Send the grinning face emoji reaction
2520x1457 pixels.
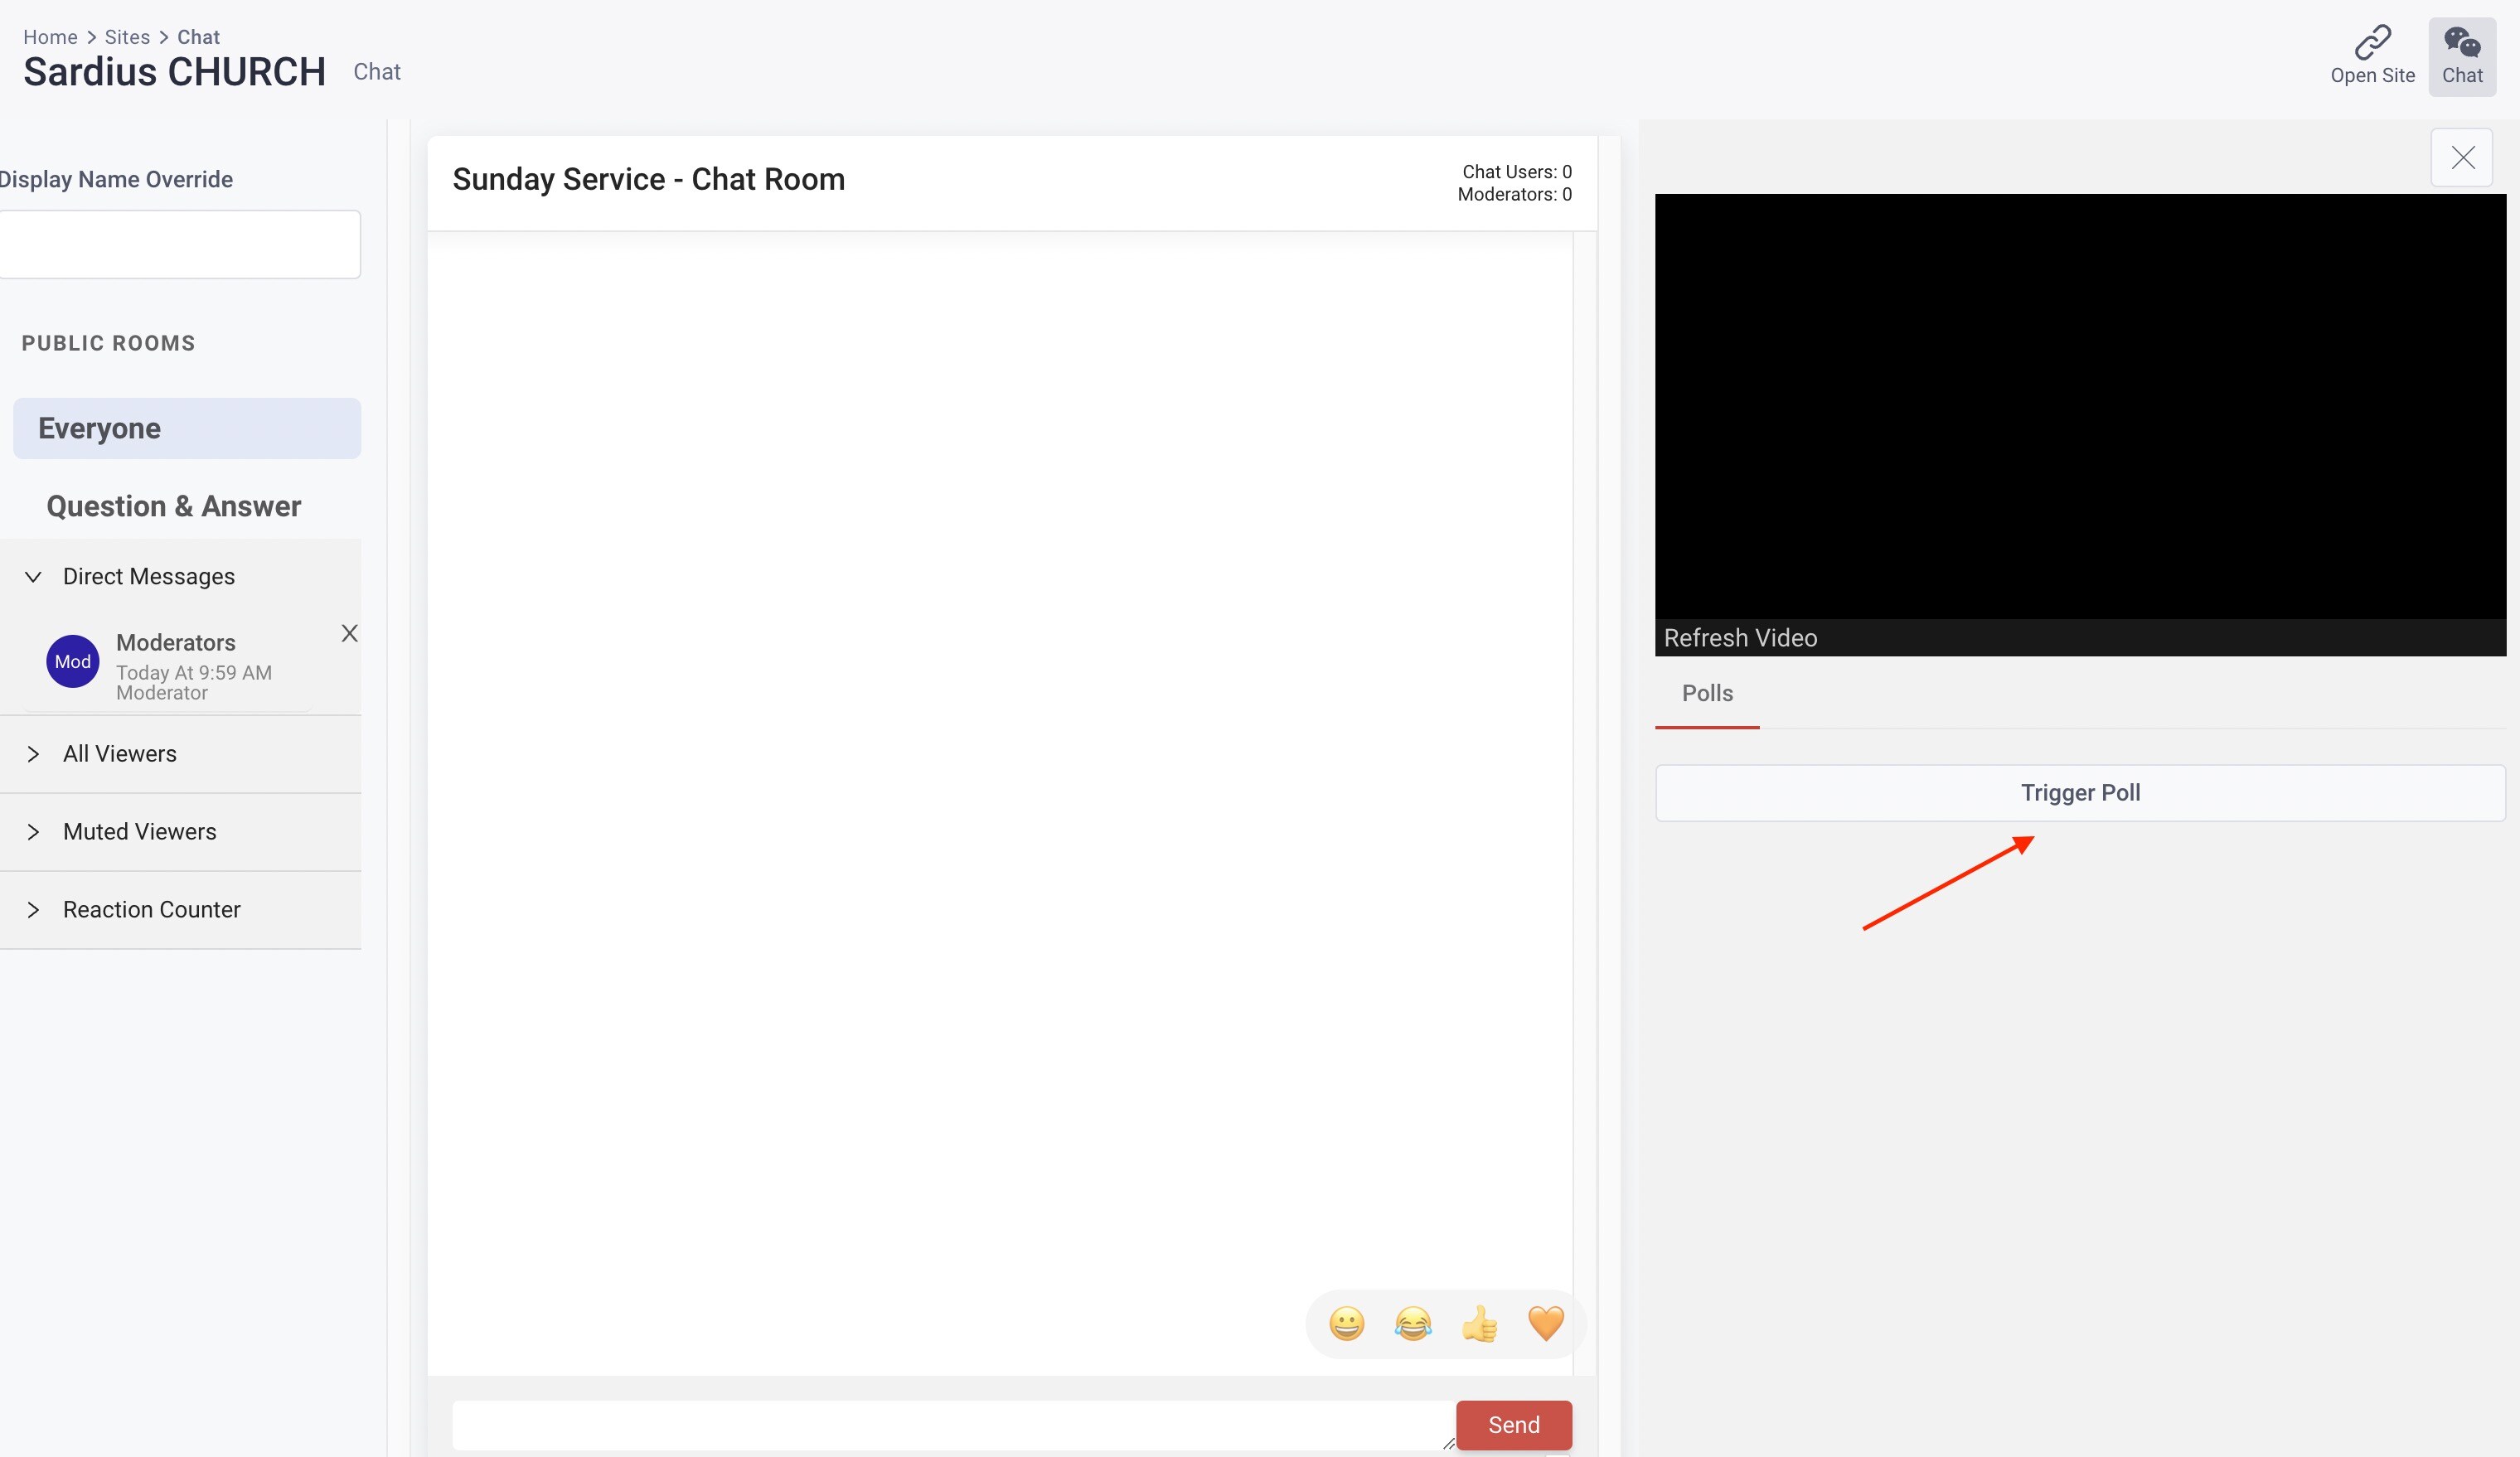point(1346,1323)
